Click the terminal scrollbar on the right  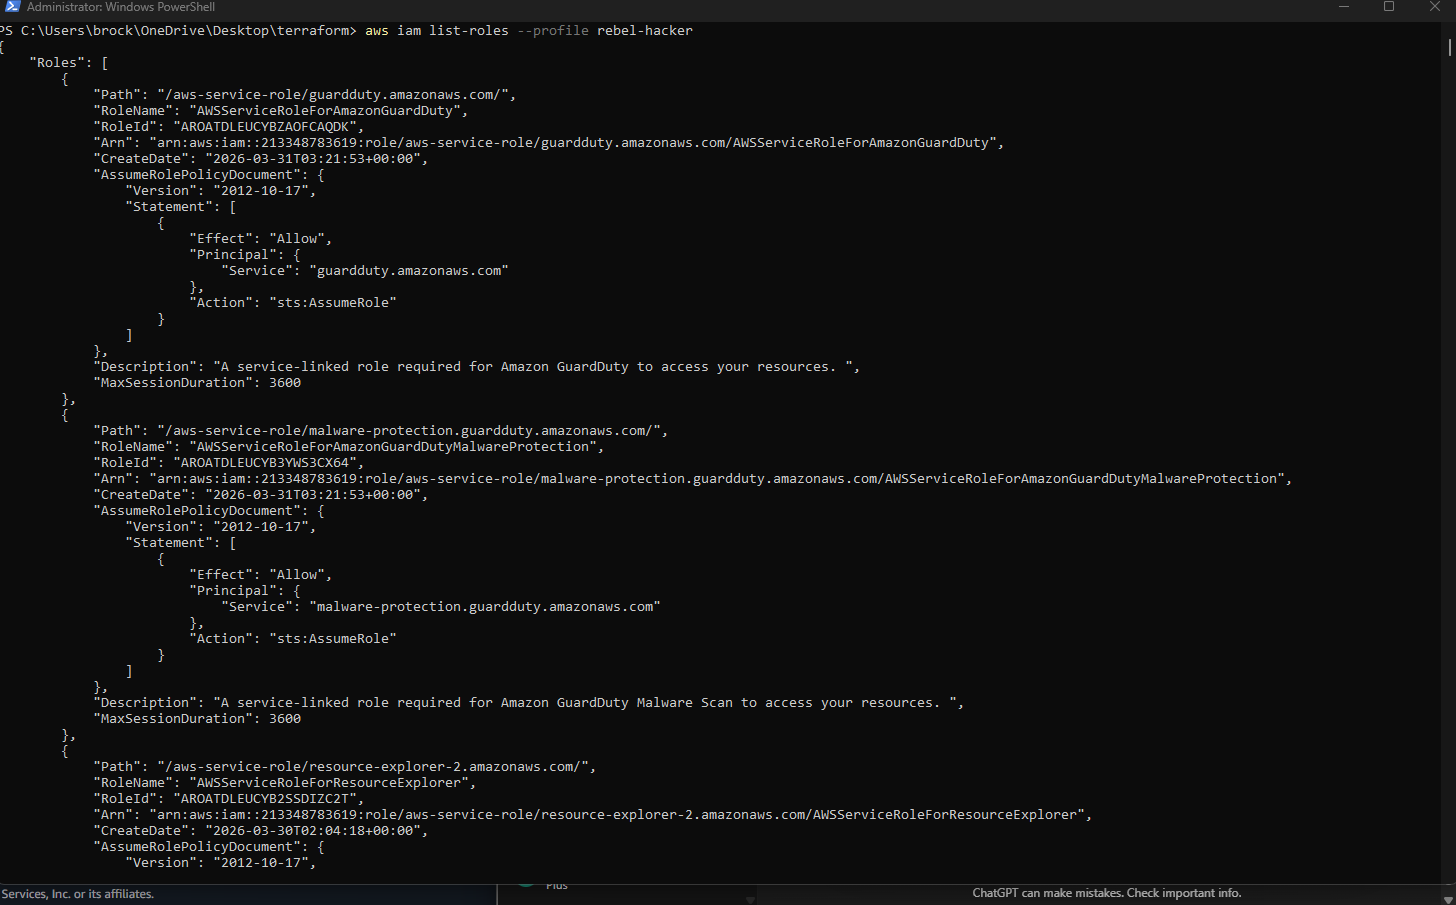pyautogui.click(x=1449, y=48)
